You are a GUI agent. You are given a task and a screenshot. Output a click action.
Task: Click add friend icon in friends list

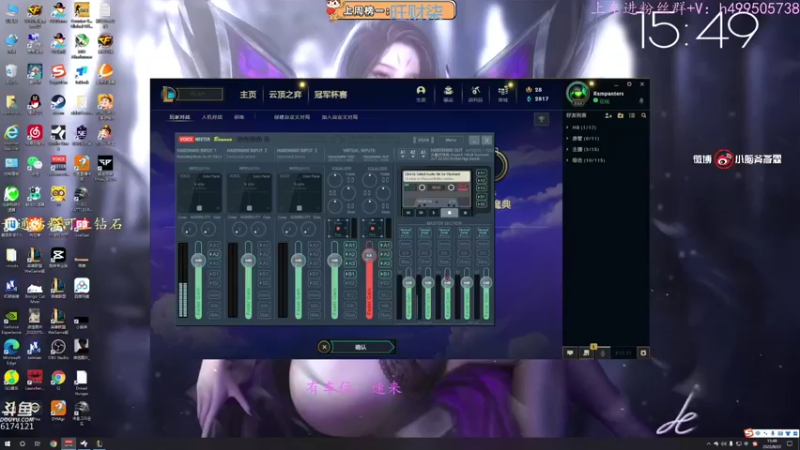coord(608,116)
